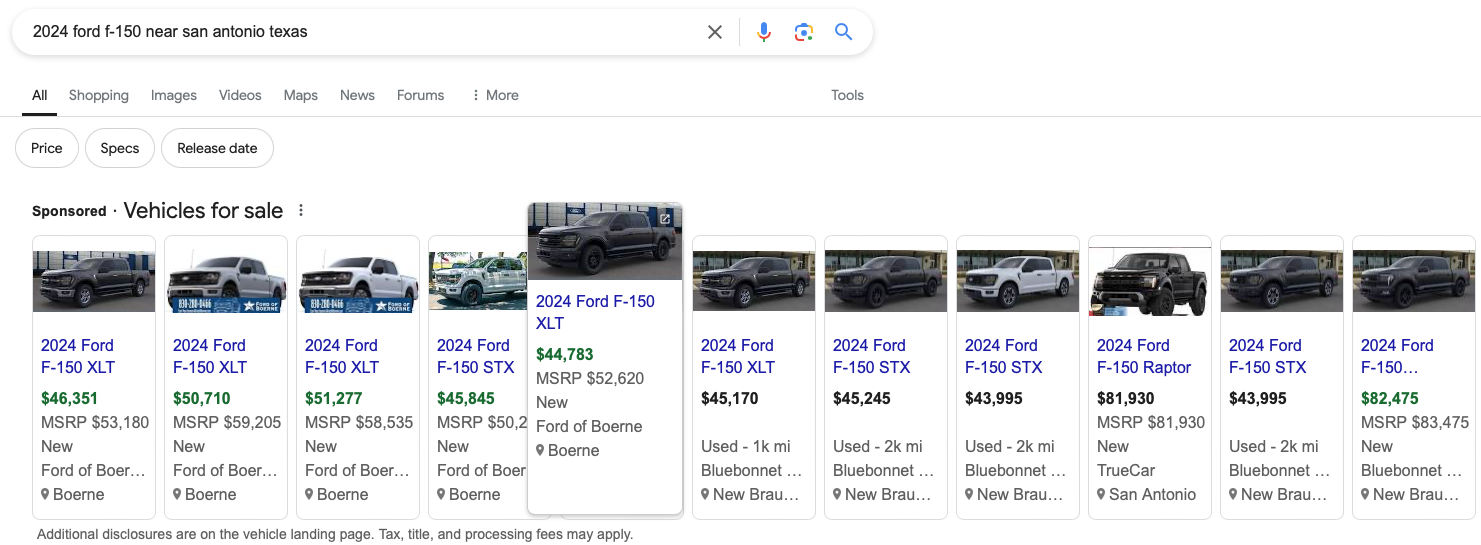The height and width of the screenshot is (545, 1481).
Task: Apply the Specs filter chip
Action: pos(120,148)
